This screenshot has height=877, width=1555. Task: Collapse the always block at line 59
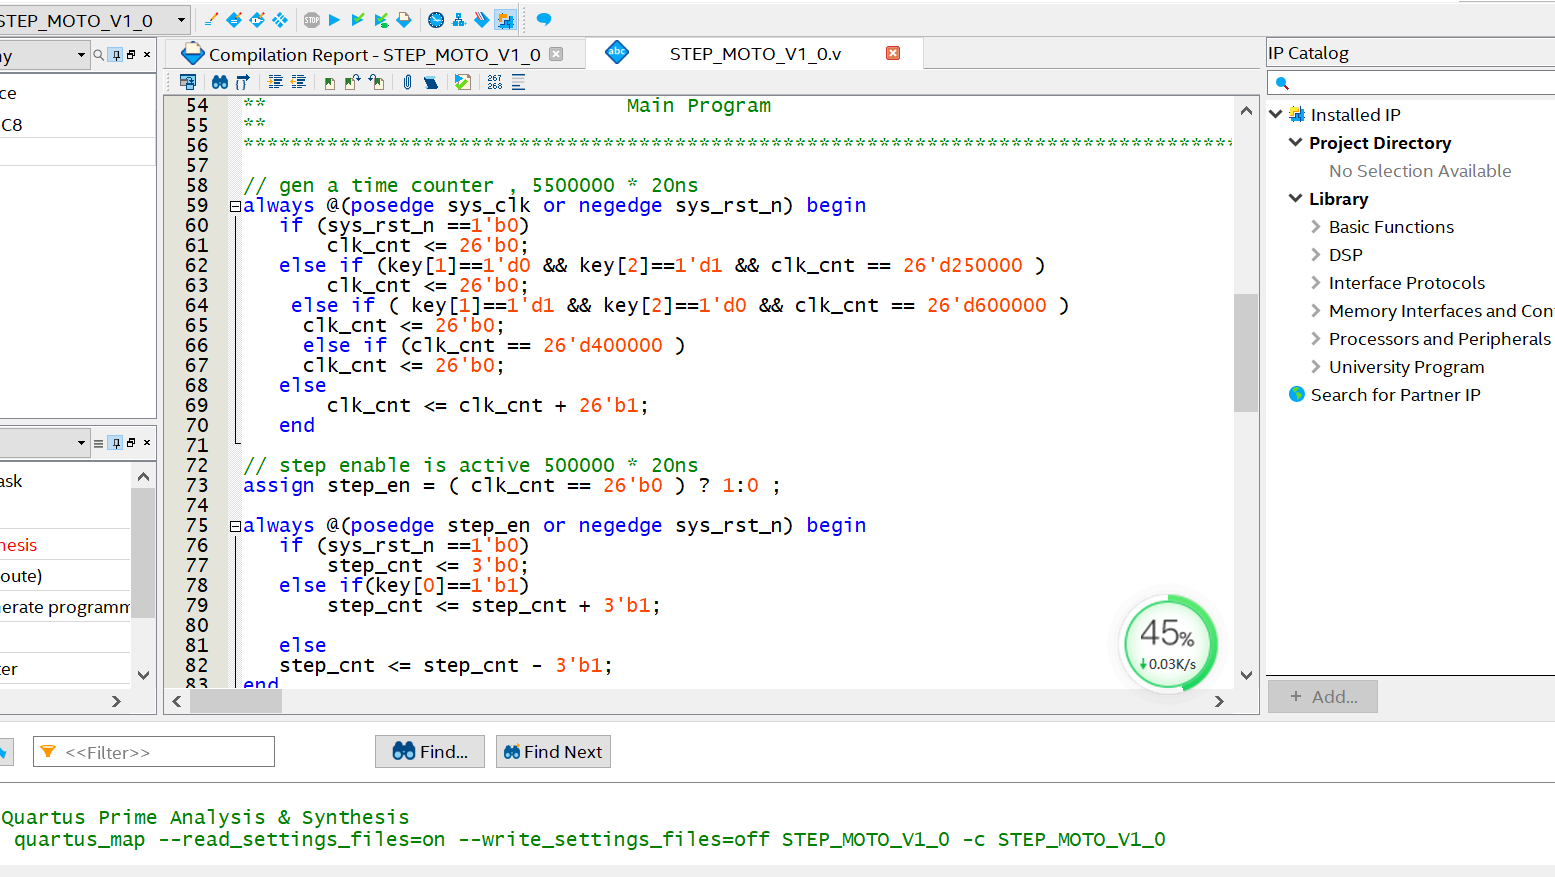(235, 206)
